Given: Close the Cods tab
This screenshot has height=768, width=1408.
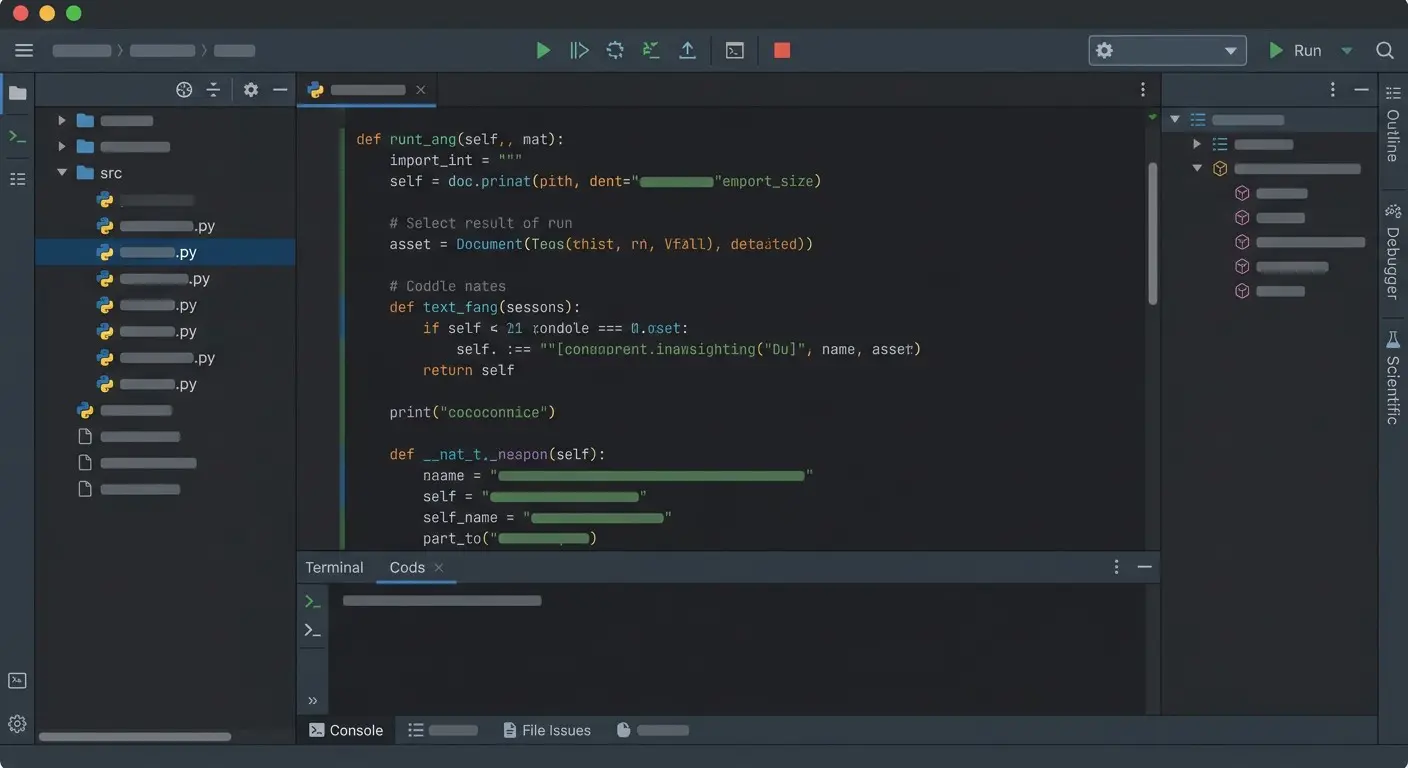Looking at the screenshot, I should [439, 567].
